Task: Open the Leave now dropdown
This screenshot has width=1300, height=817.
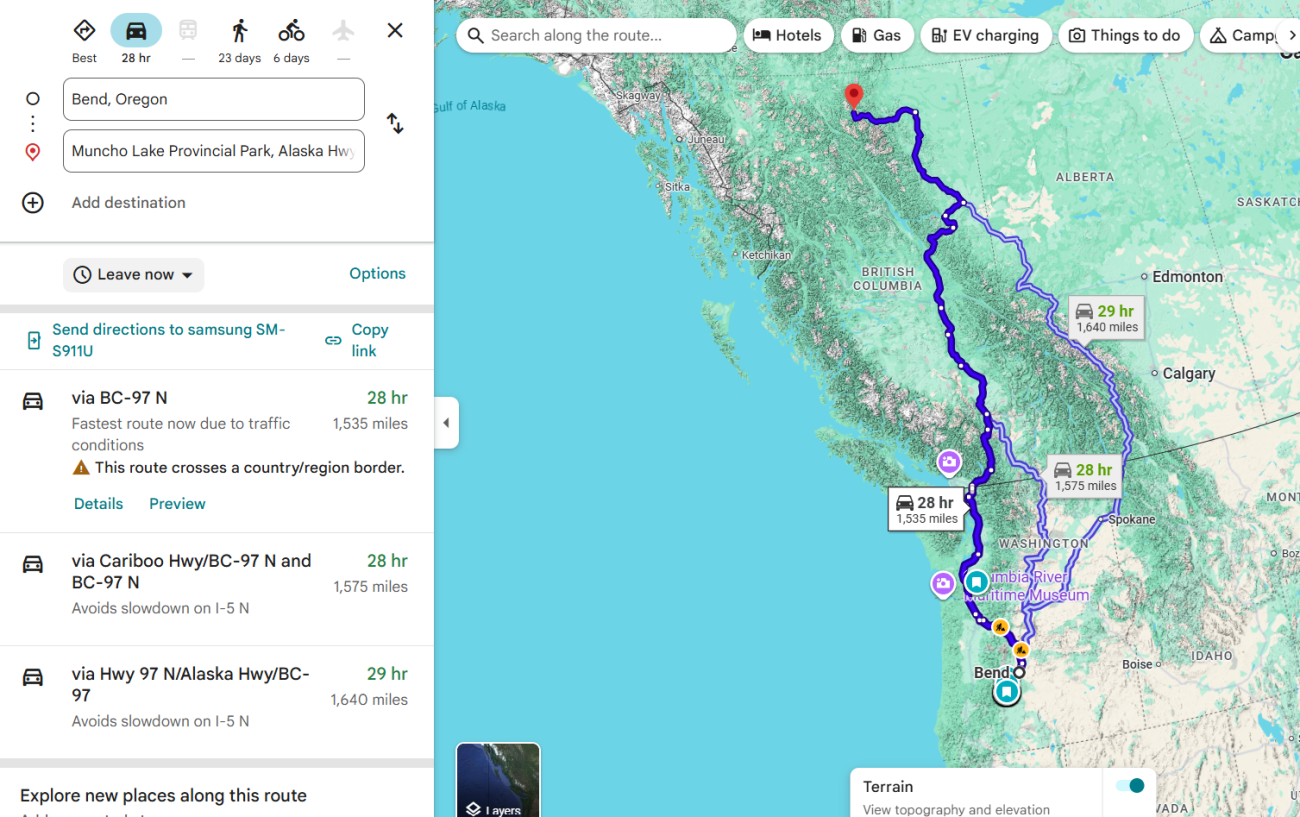Action: [x=134, y=275]
